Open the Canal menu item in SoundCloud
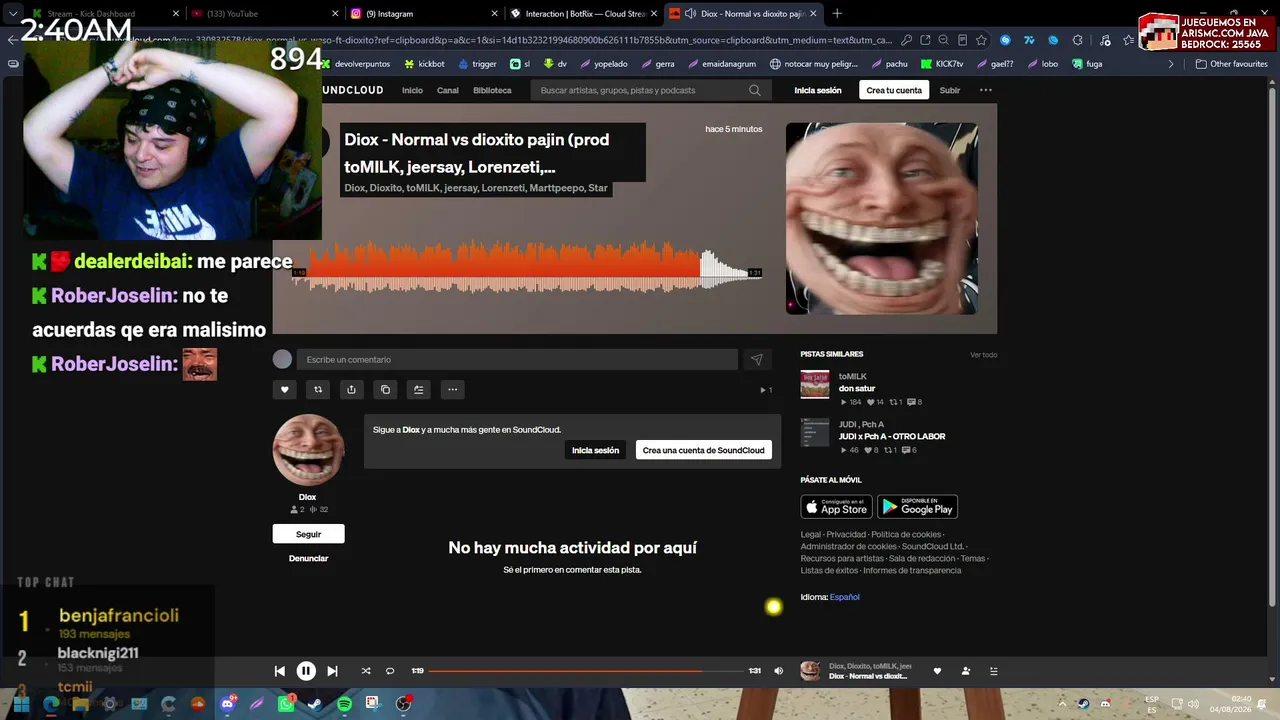 (448, 90)
